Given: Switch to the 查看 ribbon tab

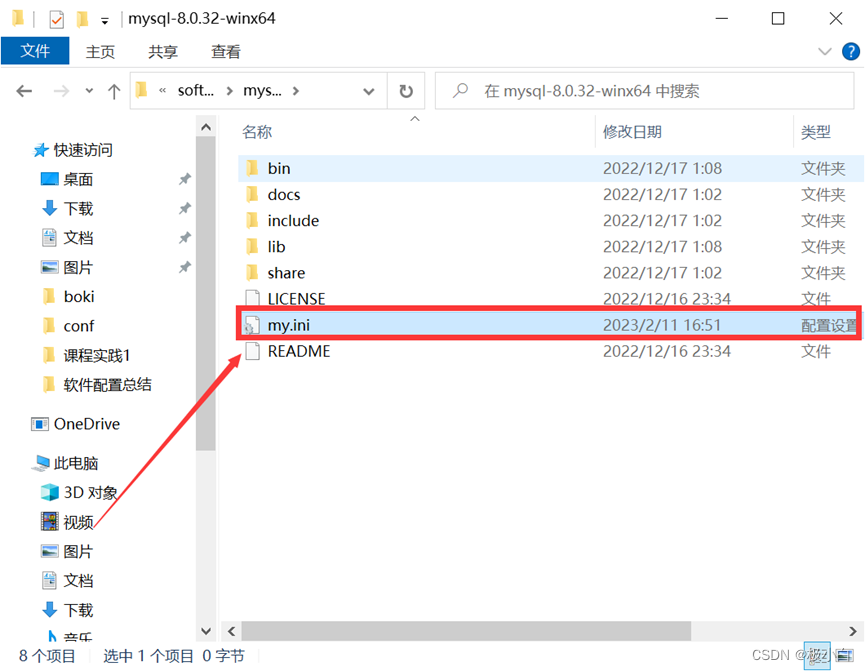Looking at the screenshot, I should (226, 52).
